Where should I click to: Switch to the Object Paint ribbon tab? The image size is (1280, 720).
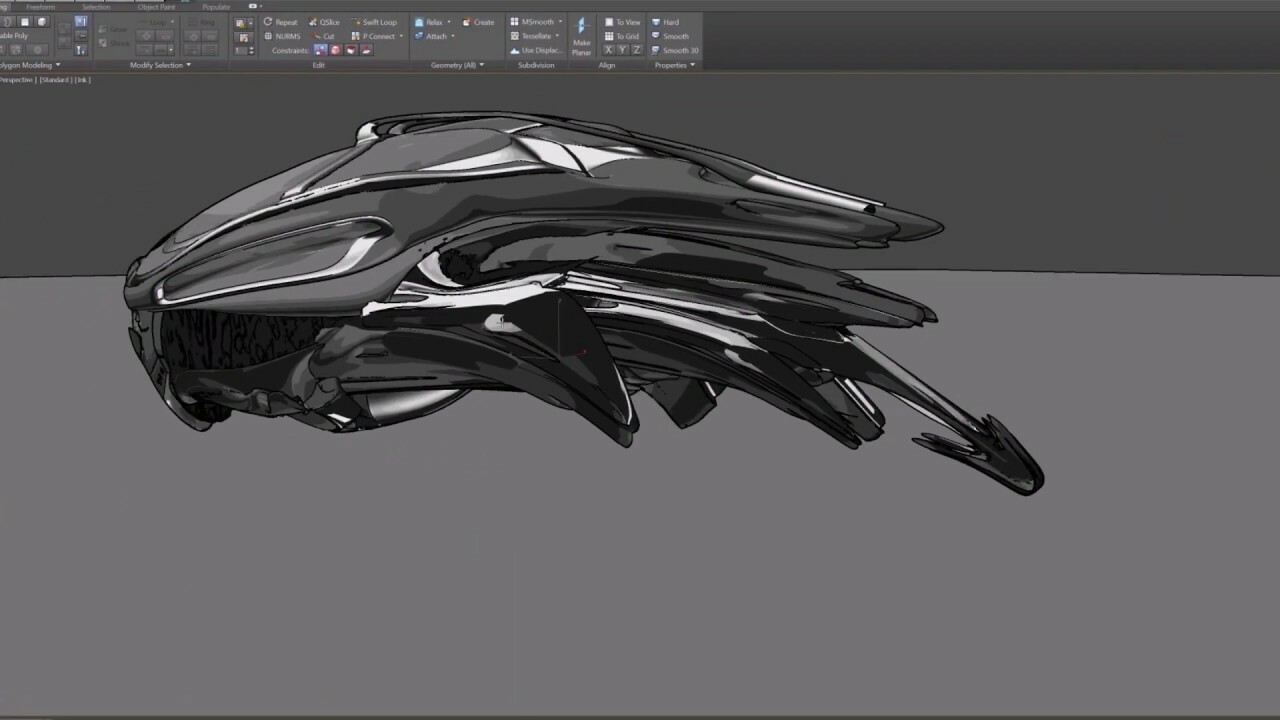tap(155, 6)
